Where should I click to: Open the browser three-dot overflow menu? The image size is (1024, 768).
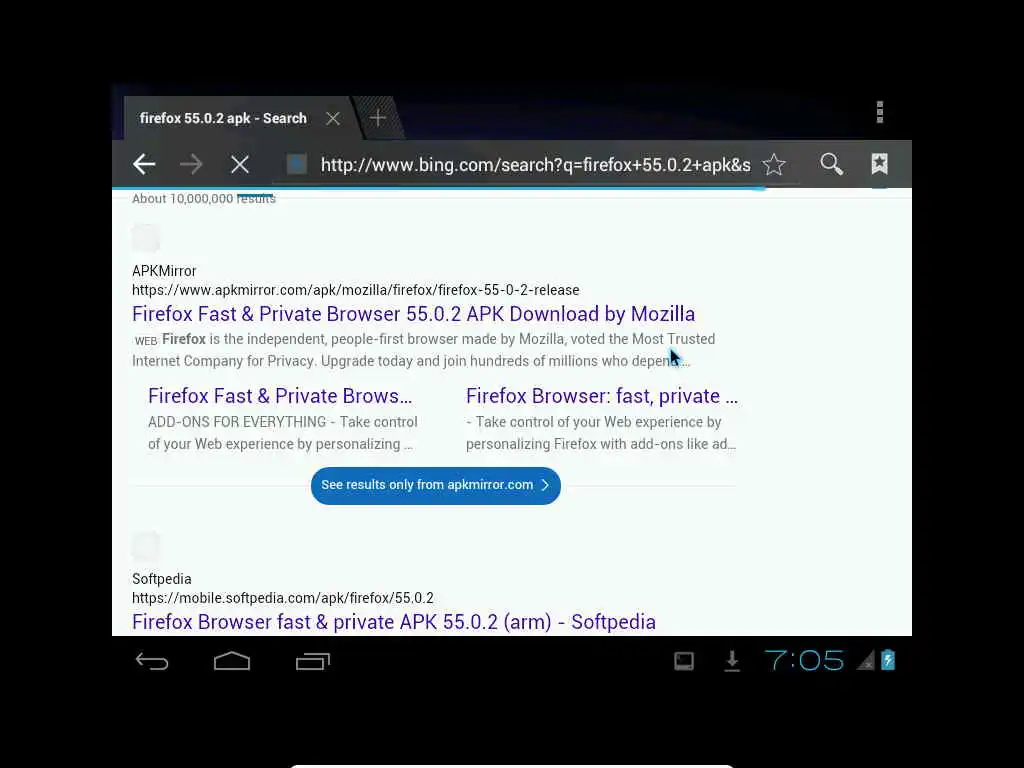pyautogui.click(x=880, y=112)
